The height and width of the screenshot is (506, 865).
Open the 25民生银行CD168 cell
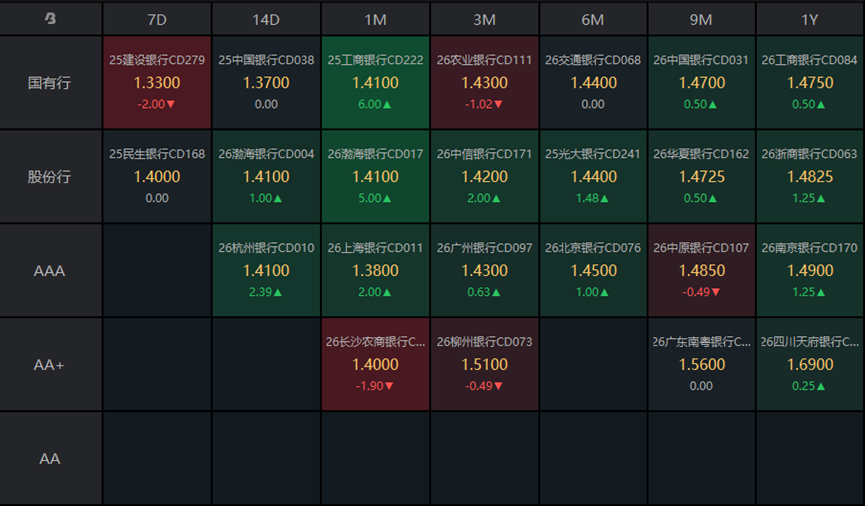pyautogui.click(x=157, y=177)
